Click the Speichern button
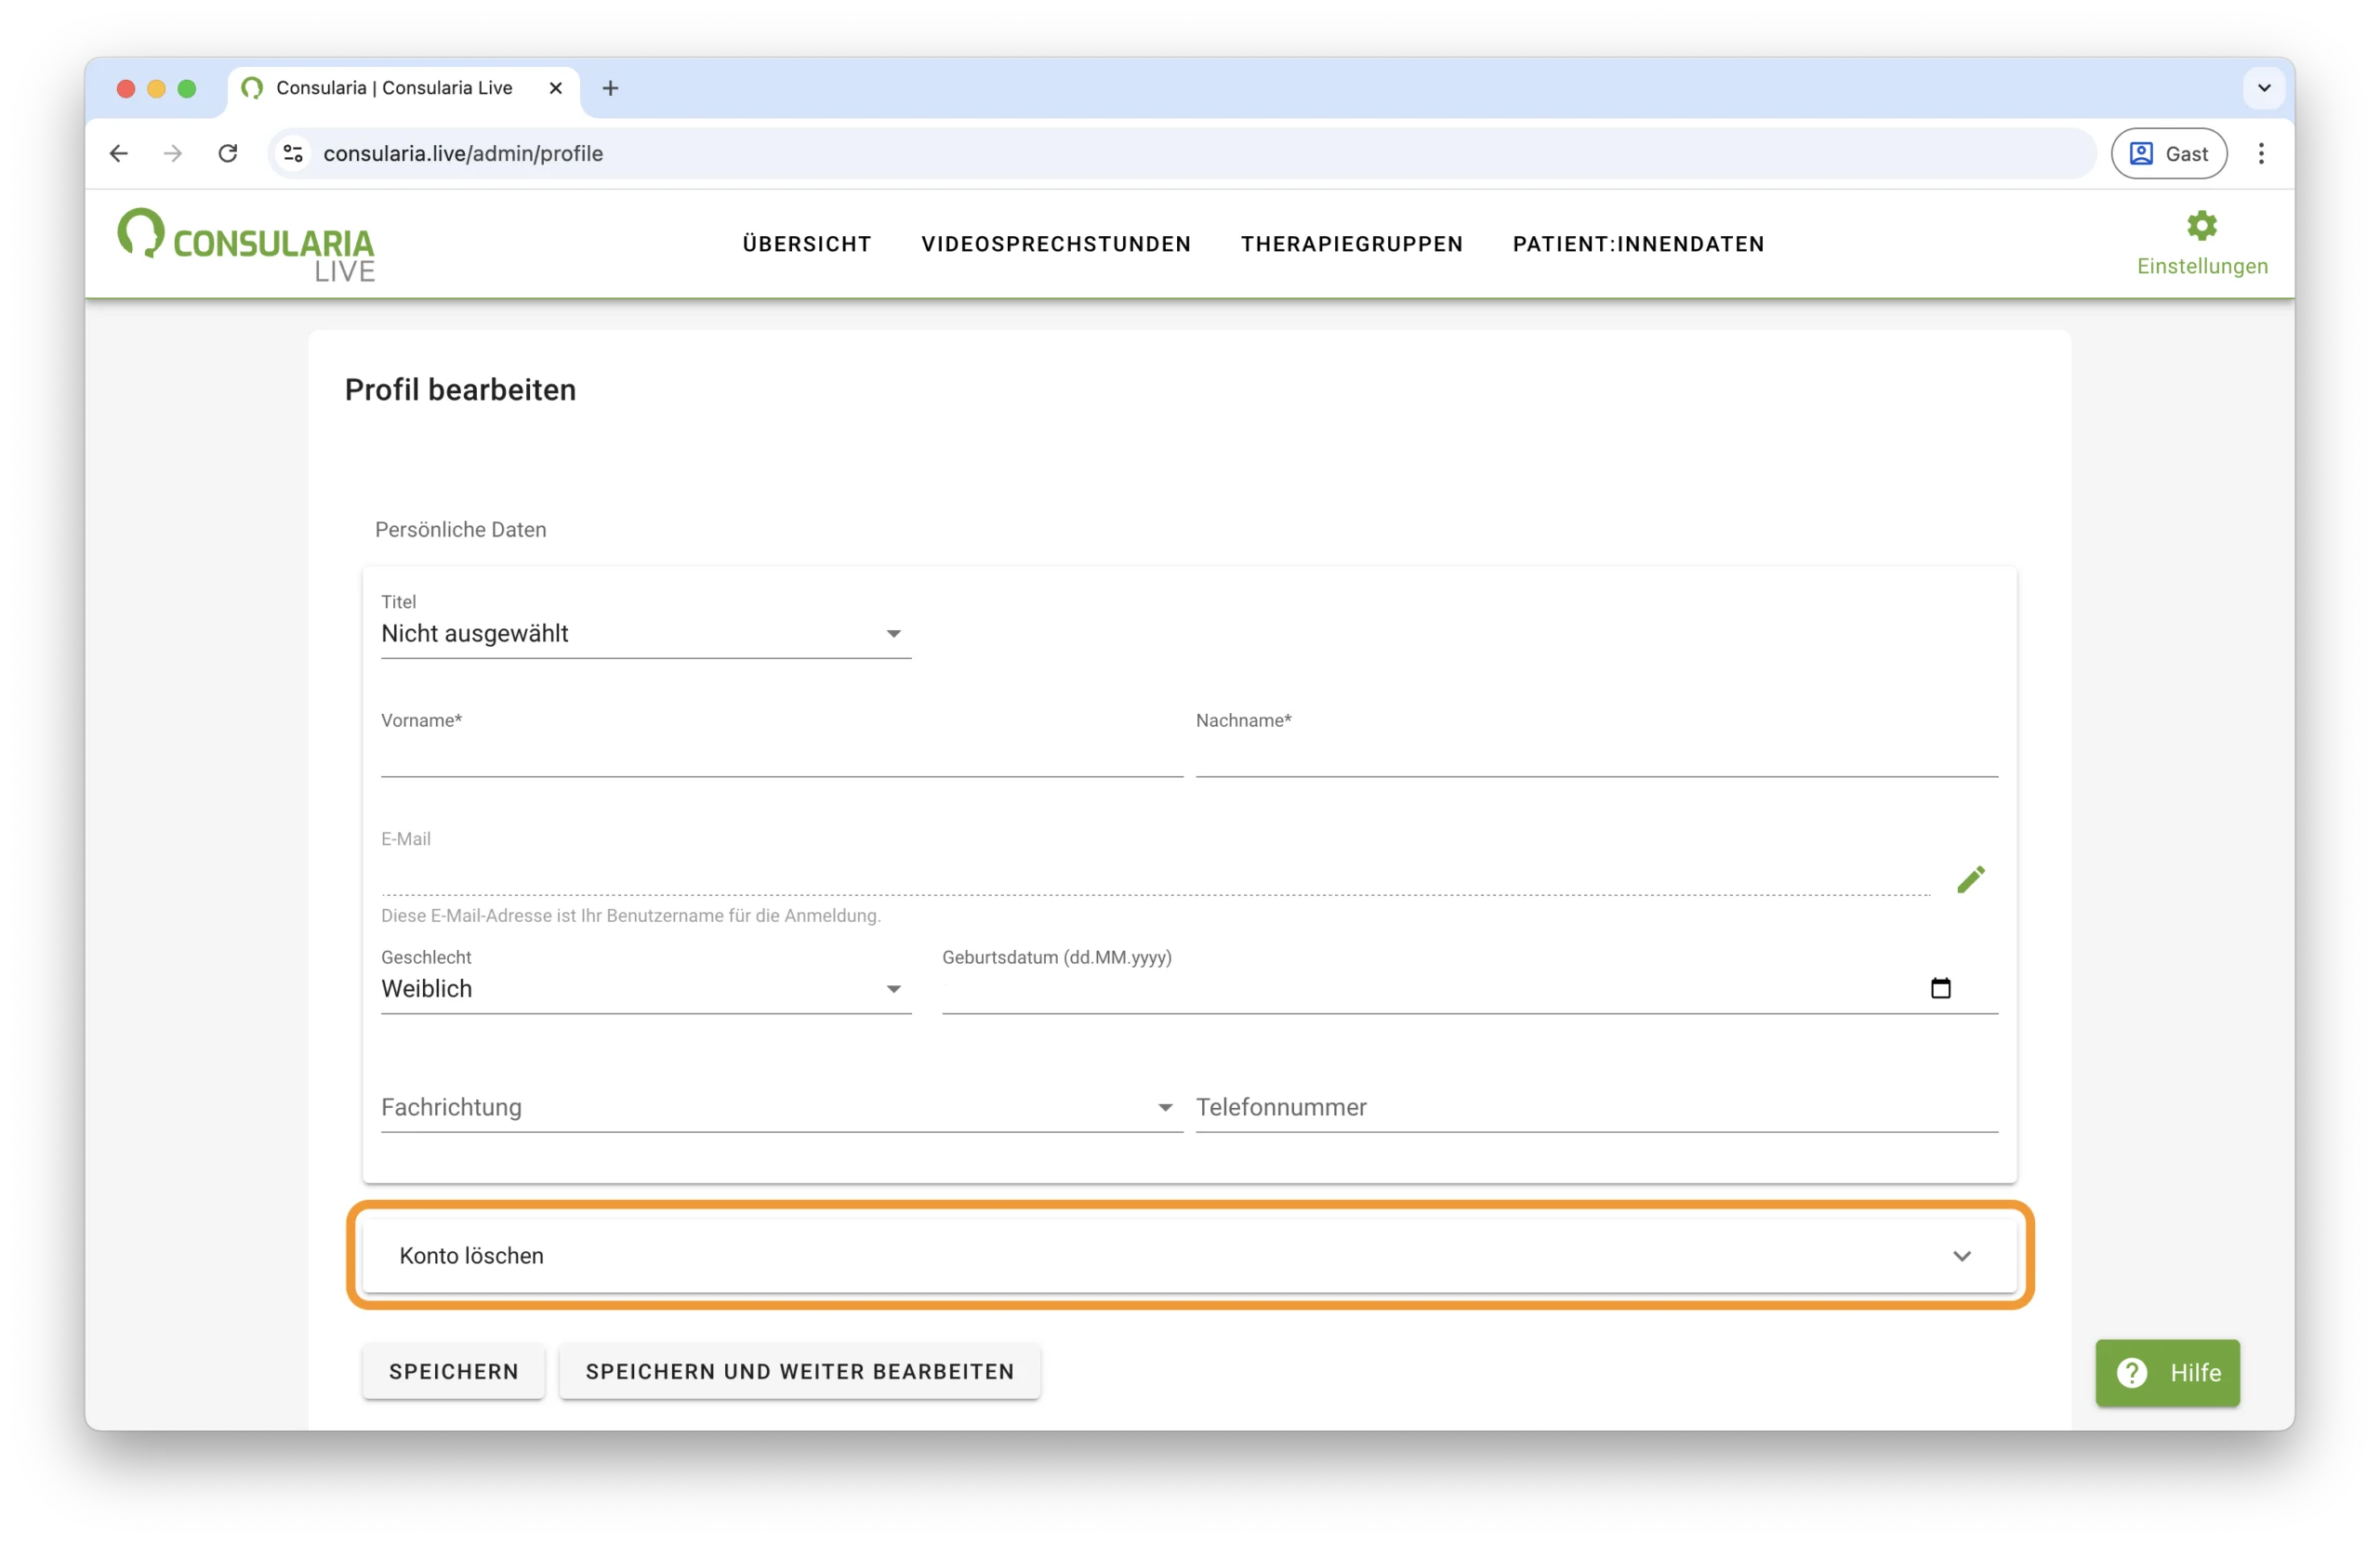The height and width of the screenshot is (1543, 2380). click(453, 1371)
